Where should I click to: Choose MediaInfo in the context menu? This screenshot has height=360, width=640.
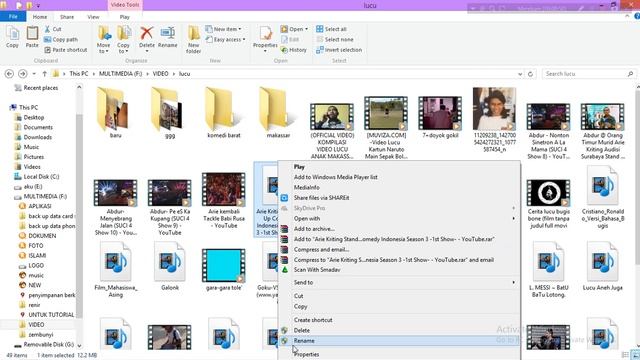(307, 187)
